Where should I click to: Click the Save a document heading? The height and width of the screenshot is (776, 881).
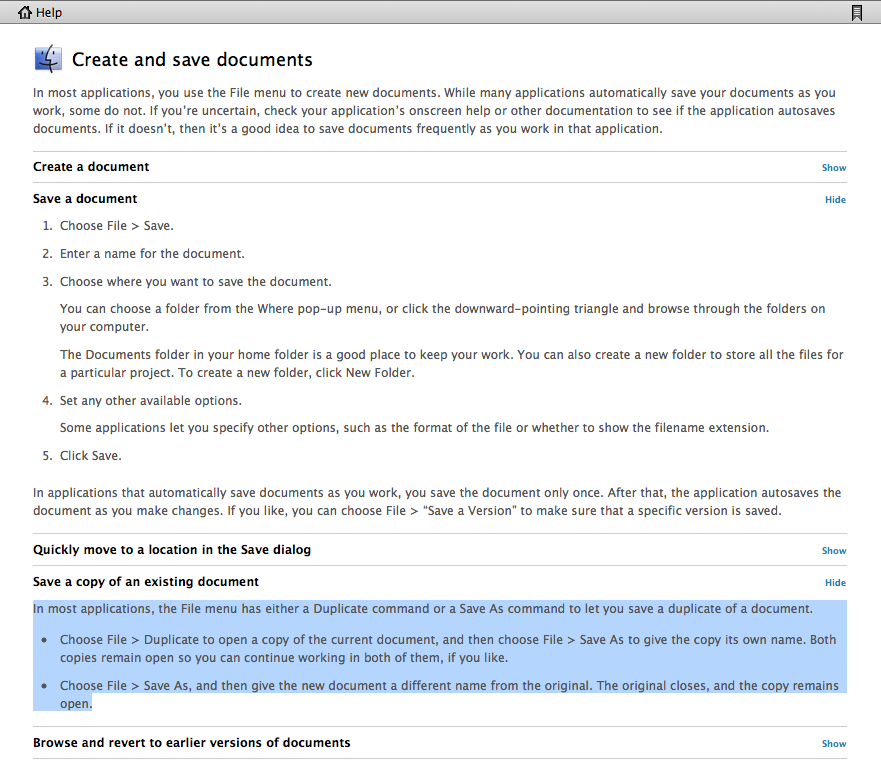tap(85, 199)
